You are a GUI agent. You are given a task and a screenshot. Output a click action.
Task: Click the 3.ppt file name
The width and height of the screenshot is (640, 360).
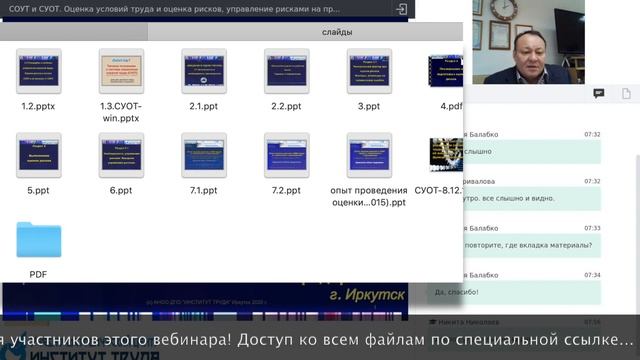369,106
